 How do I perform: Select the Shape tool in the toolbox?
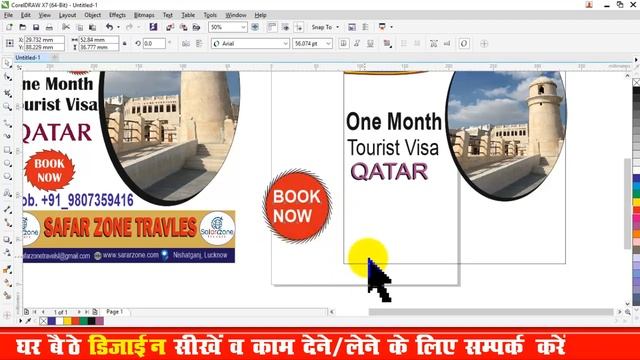pyautogui.click(x=7, y=78)
